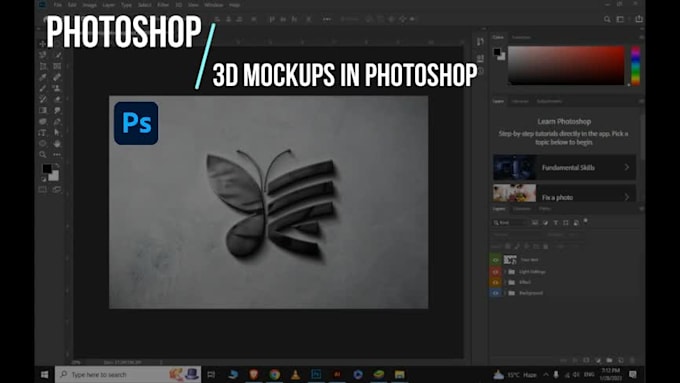Open the Fundamental Skills tutorial
This screenshot has width=680, height=383.
click(565, 167)
